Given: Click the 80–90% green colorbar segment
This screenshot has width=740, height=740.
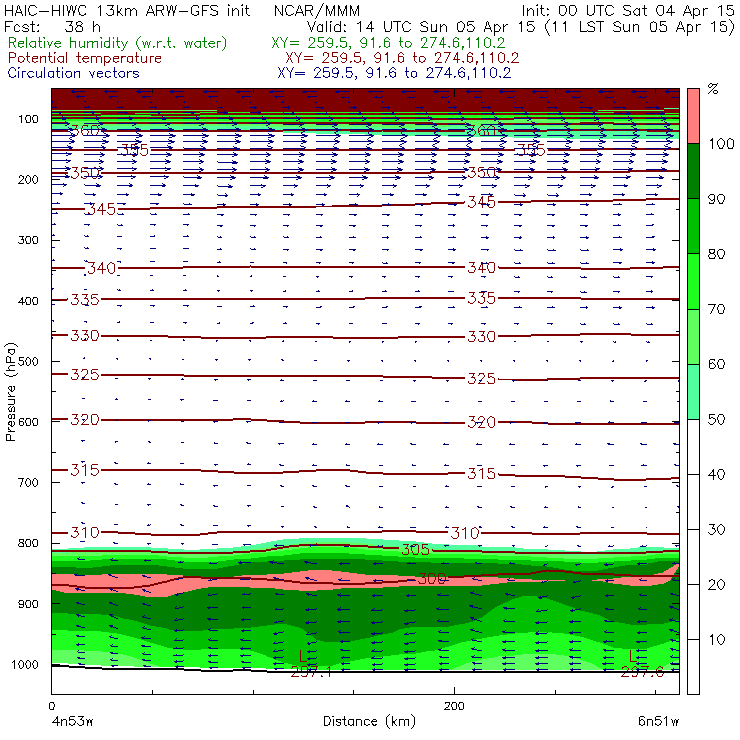Looking at the screenshot, I should 693,226.
